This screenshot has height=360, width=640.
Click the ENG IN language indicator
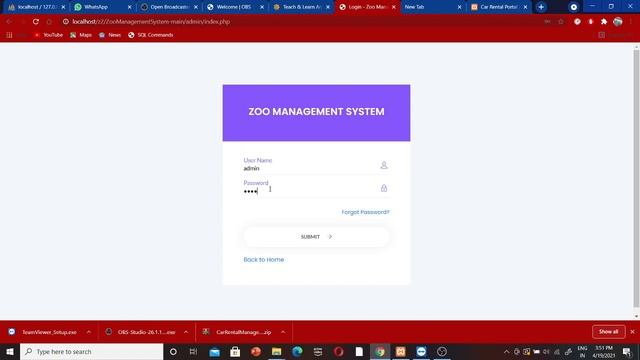click(x=582, y=351)
